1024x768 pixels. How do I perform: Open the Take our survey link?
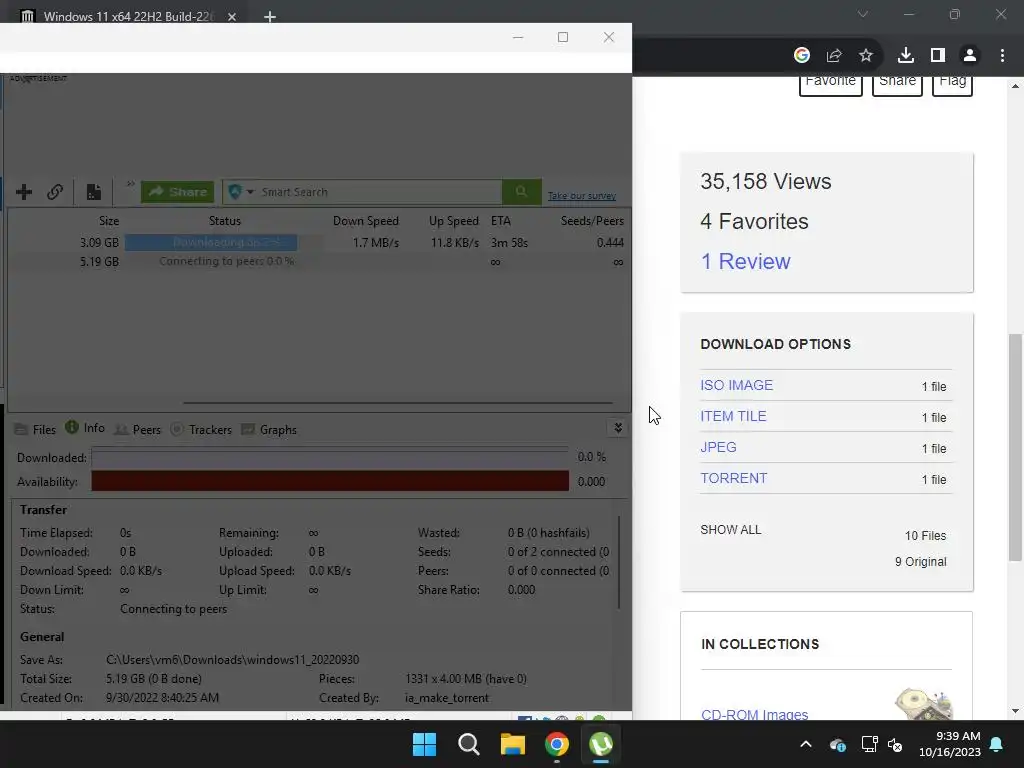[582, 195]
